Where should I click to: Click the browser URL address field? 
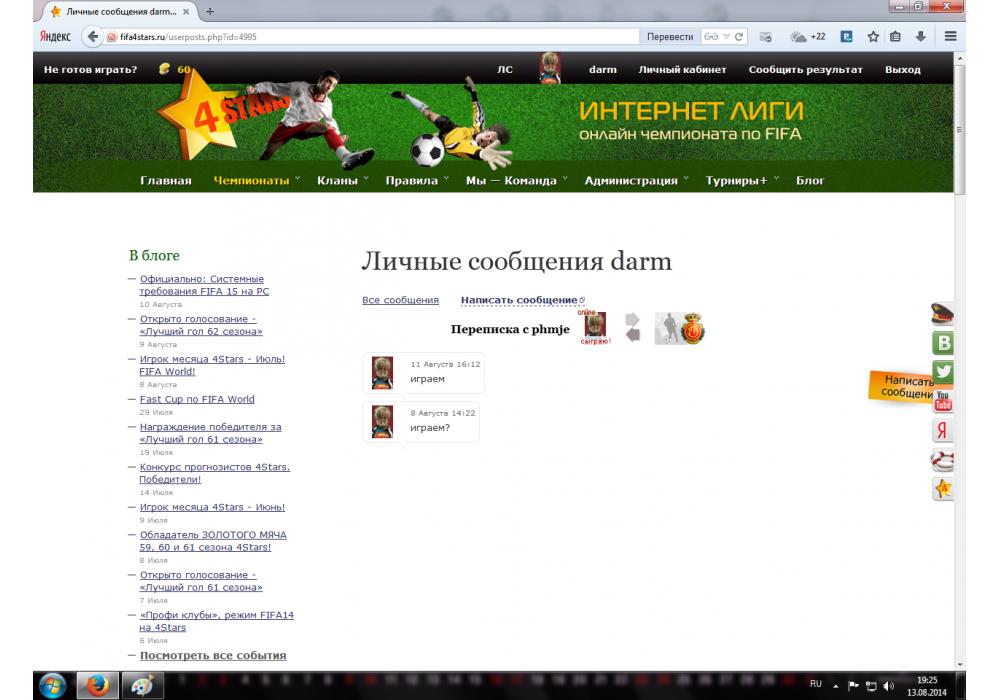(x=400, y=36)
